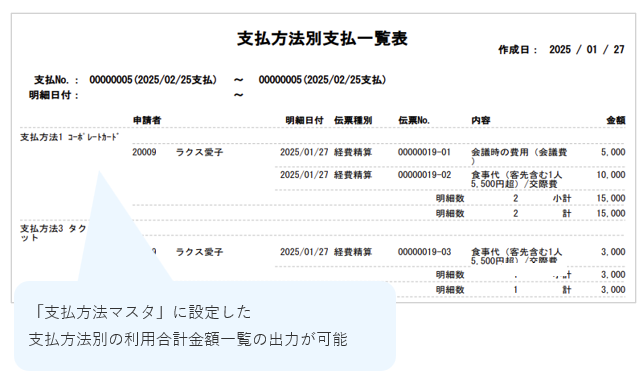Click the content 会議時の費用(会議費)
Viewport: 643px width, 382px height.
point(519,156)
